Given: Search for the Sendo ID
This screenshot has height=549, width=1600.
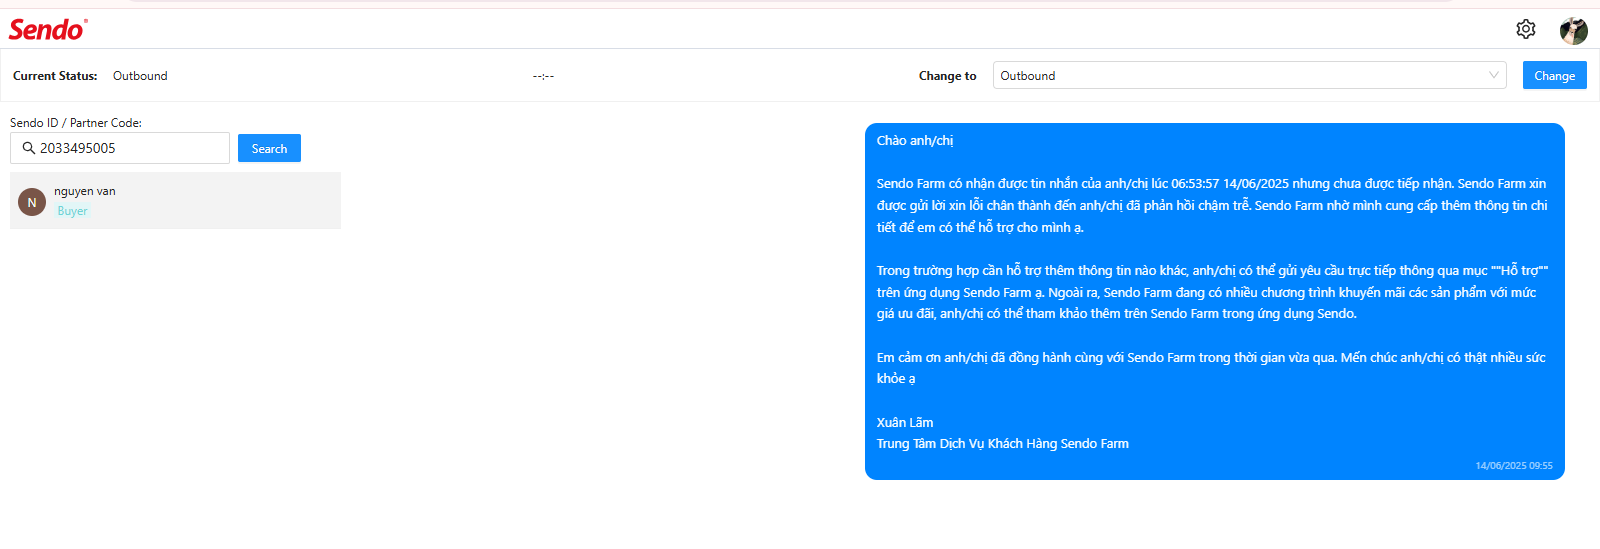Looking at the screenshot, I should coord(269,148).
